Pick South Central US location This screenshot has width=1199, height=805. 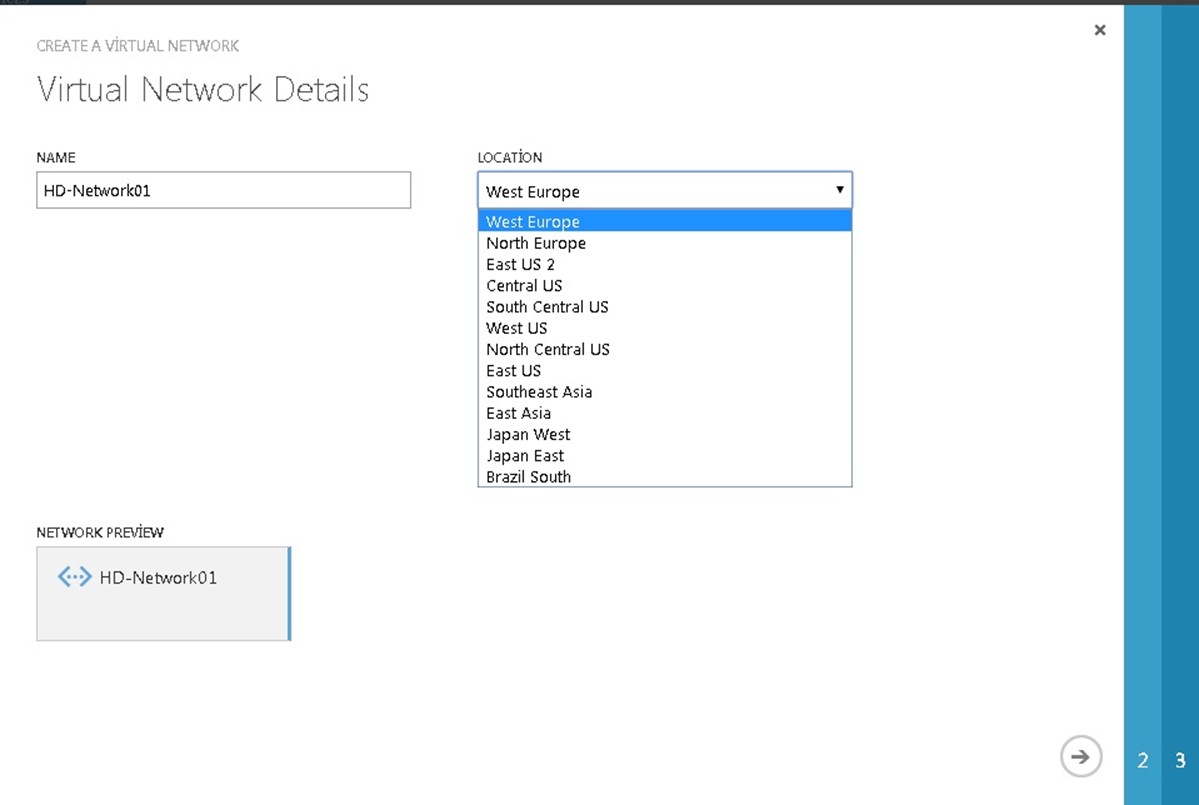[x=664, y=307]
